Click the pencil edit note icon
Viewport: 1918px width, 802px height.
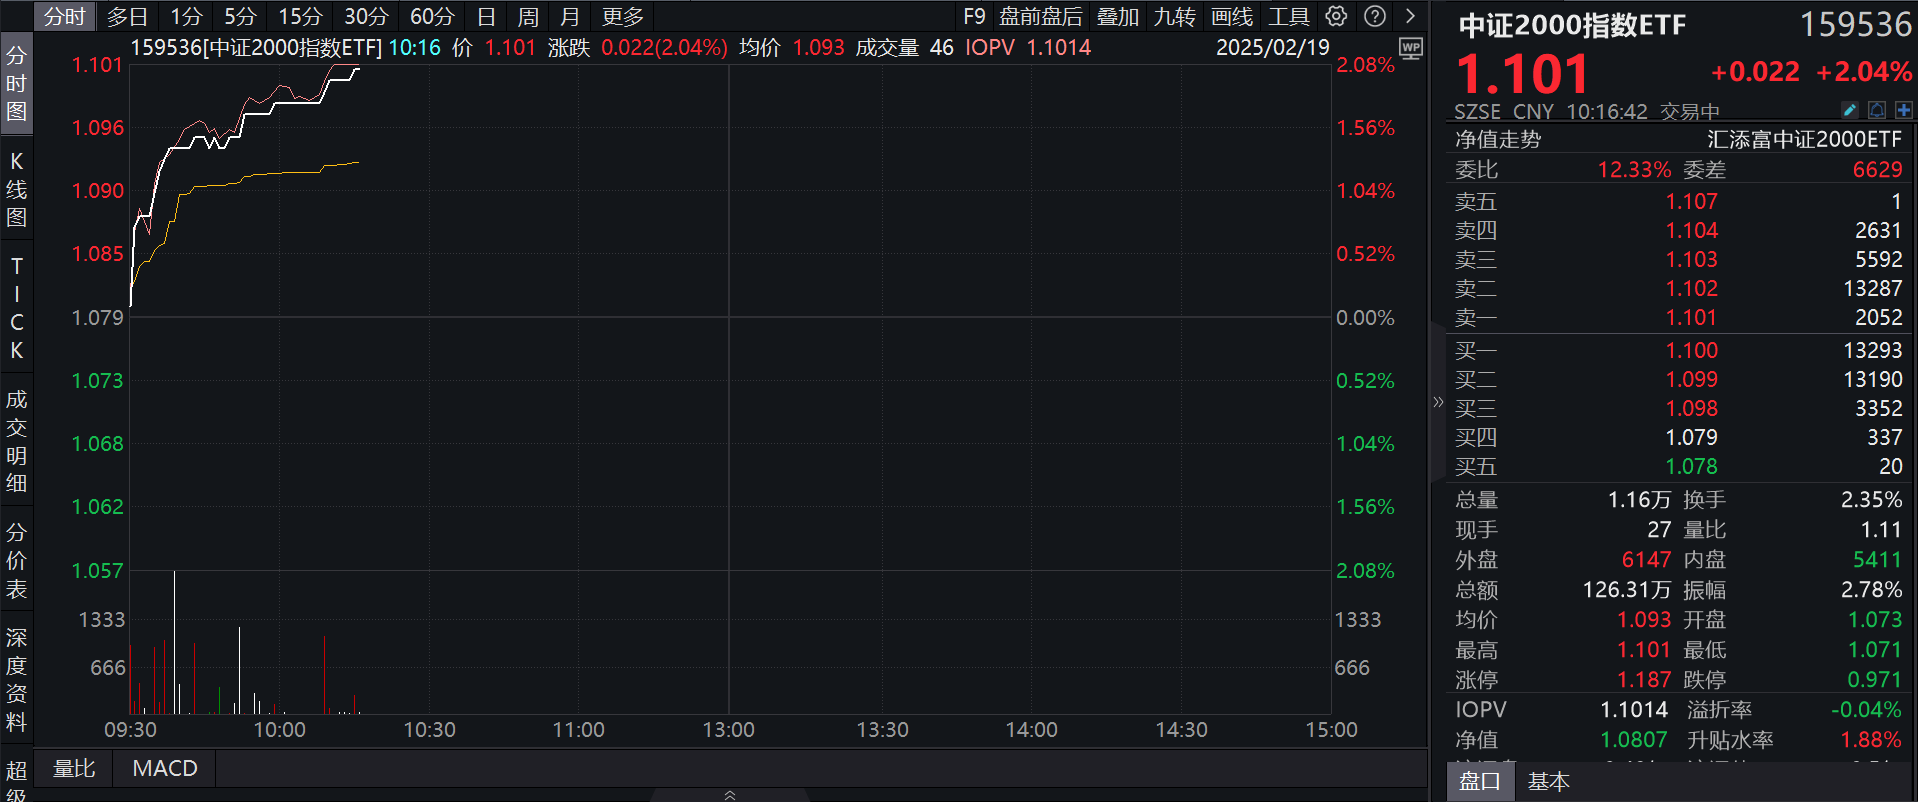(x=1850, y=110)
